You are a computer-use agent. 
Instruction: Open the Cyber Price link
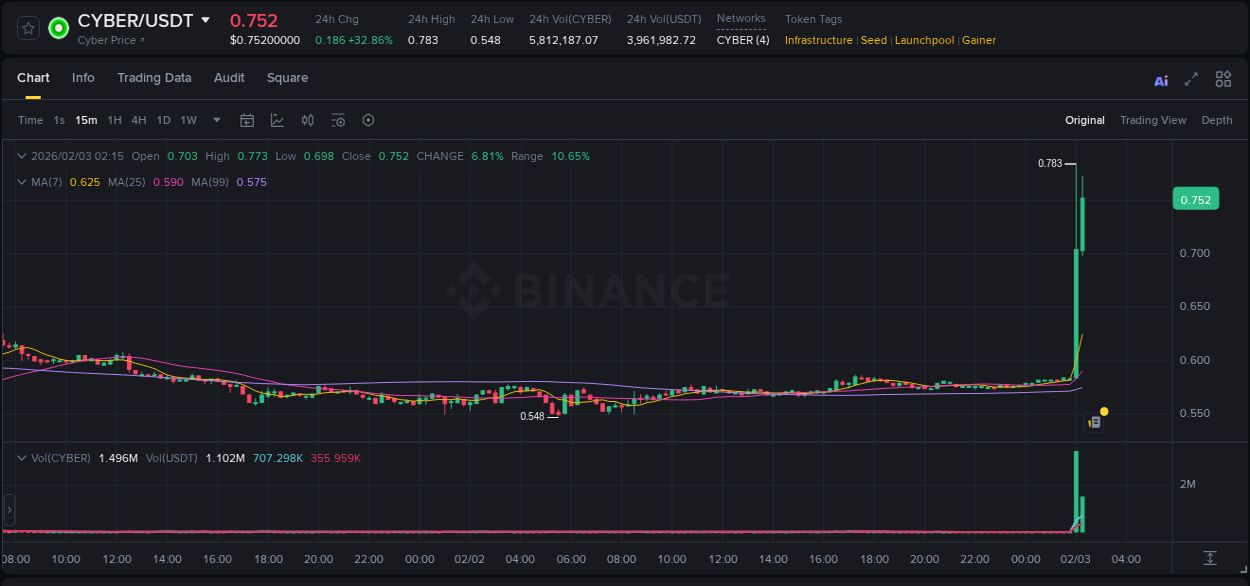pos(112,40)
